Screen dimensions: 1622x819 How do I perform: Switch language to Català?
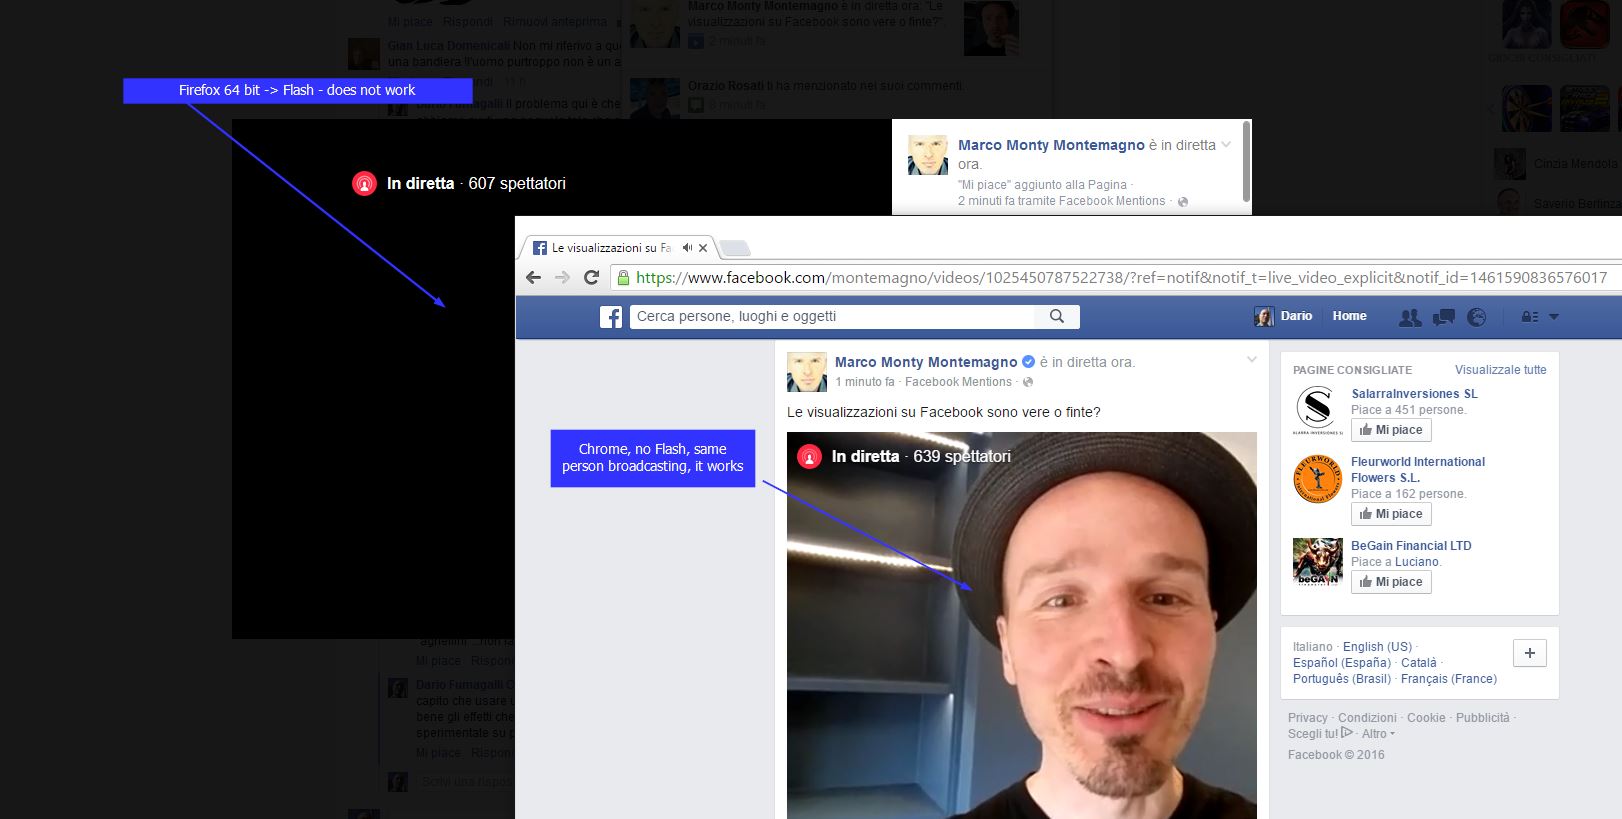tap(1419, 663)
